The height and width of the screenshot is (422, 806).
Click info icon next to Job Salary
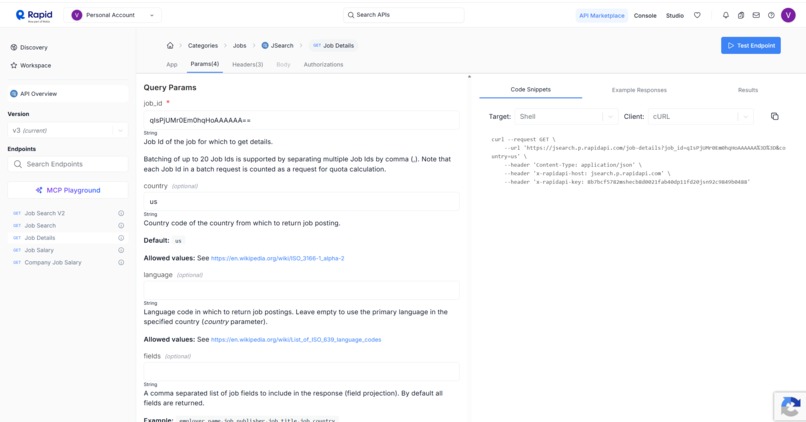tap(121, 250)
